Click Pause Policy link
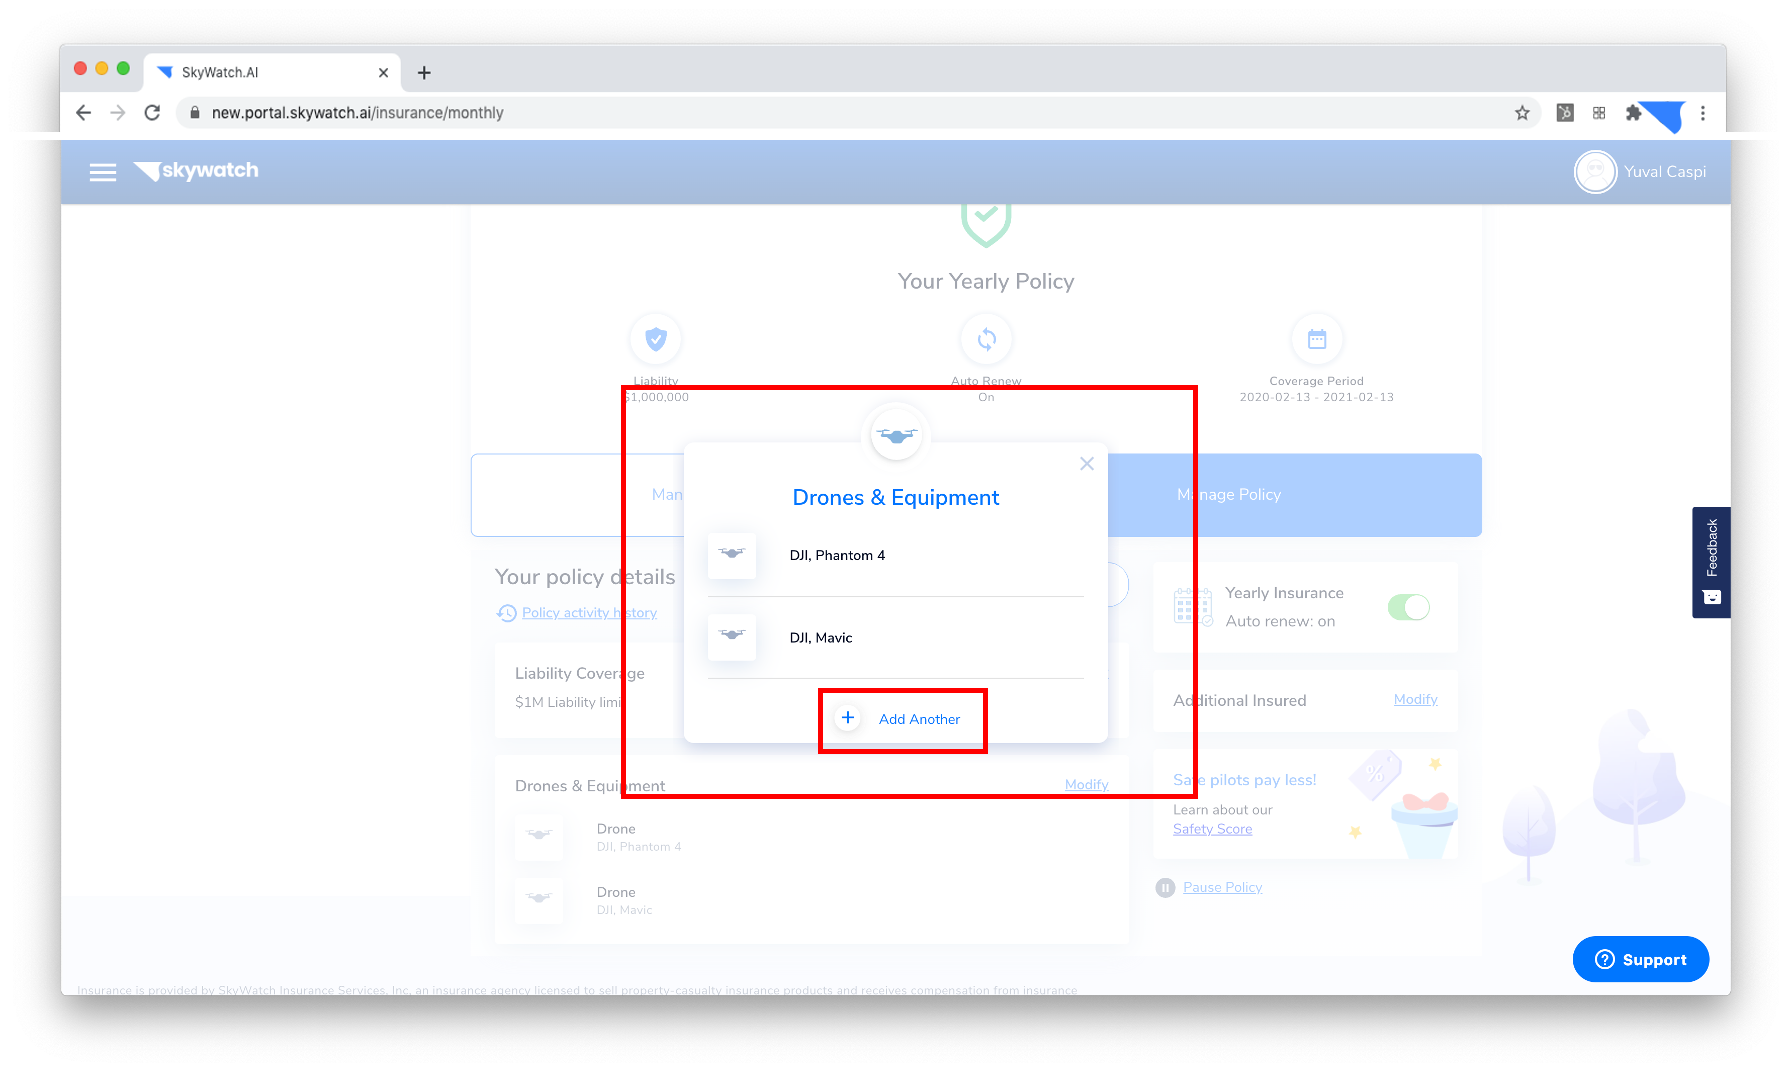1786x1070 pixels. click(x=1222, y=887)
